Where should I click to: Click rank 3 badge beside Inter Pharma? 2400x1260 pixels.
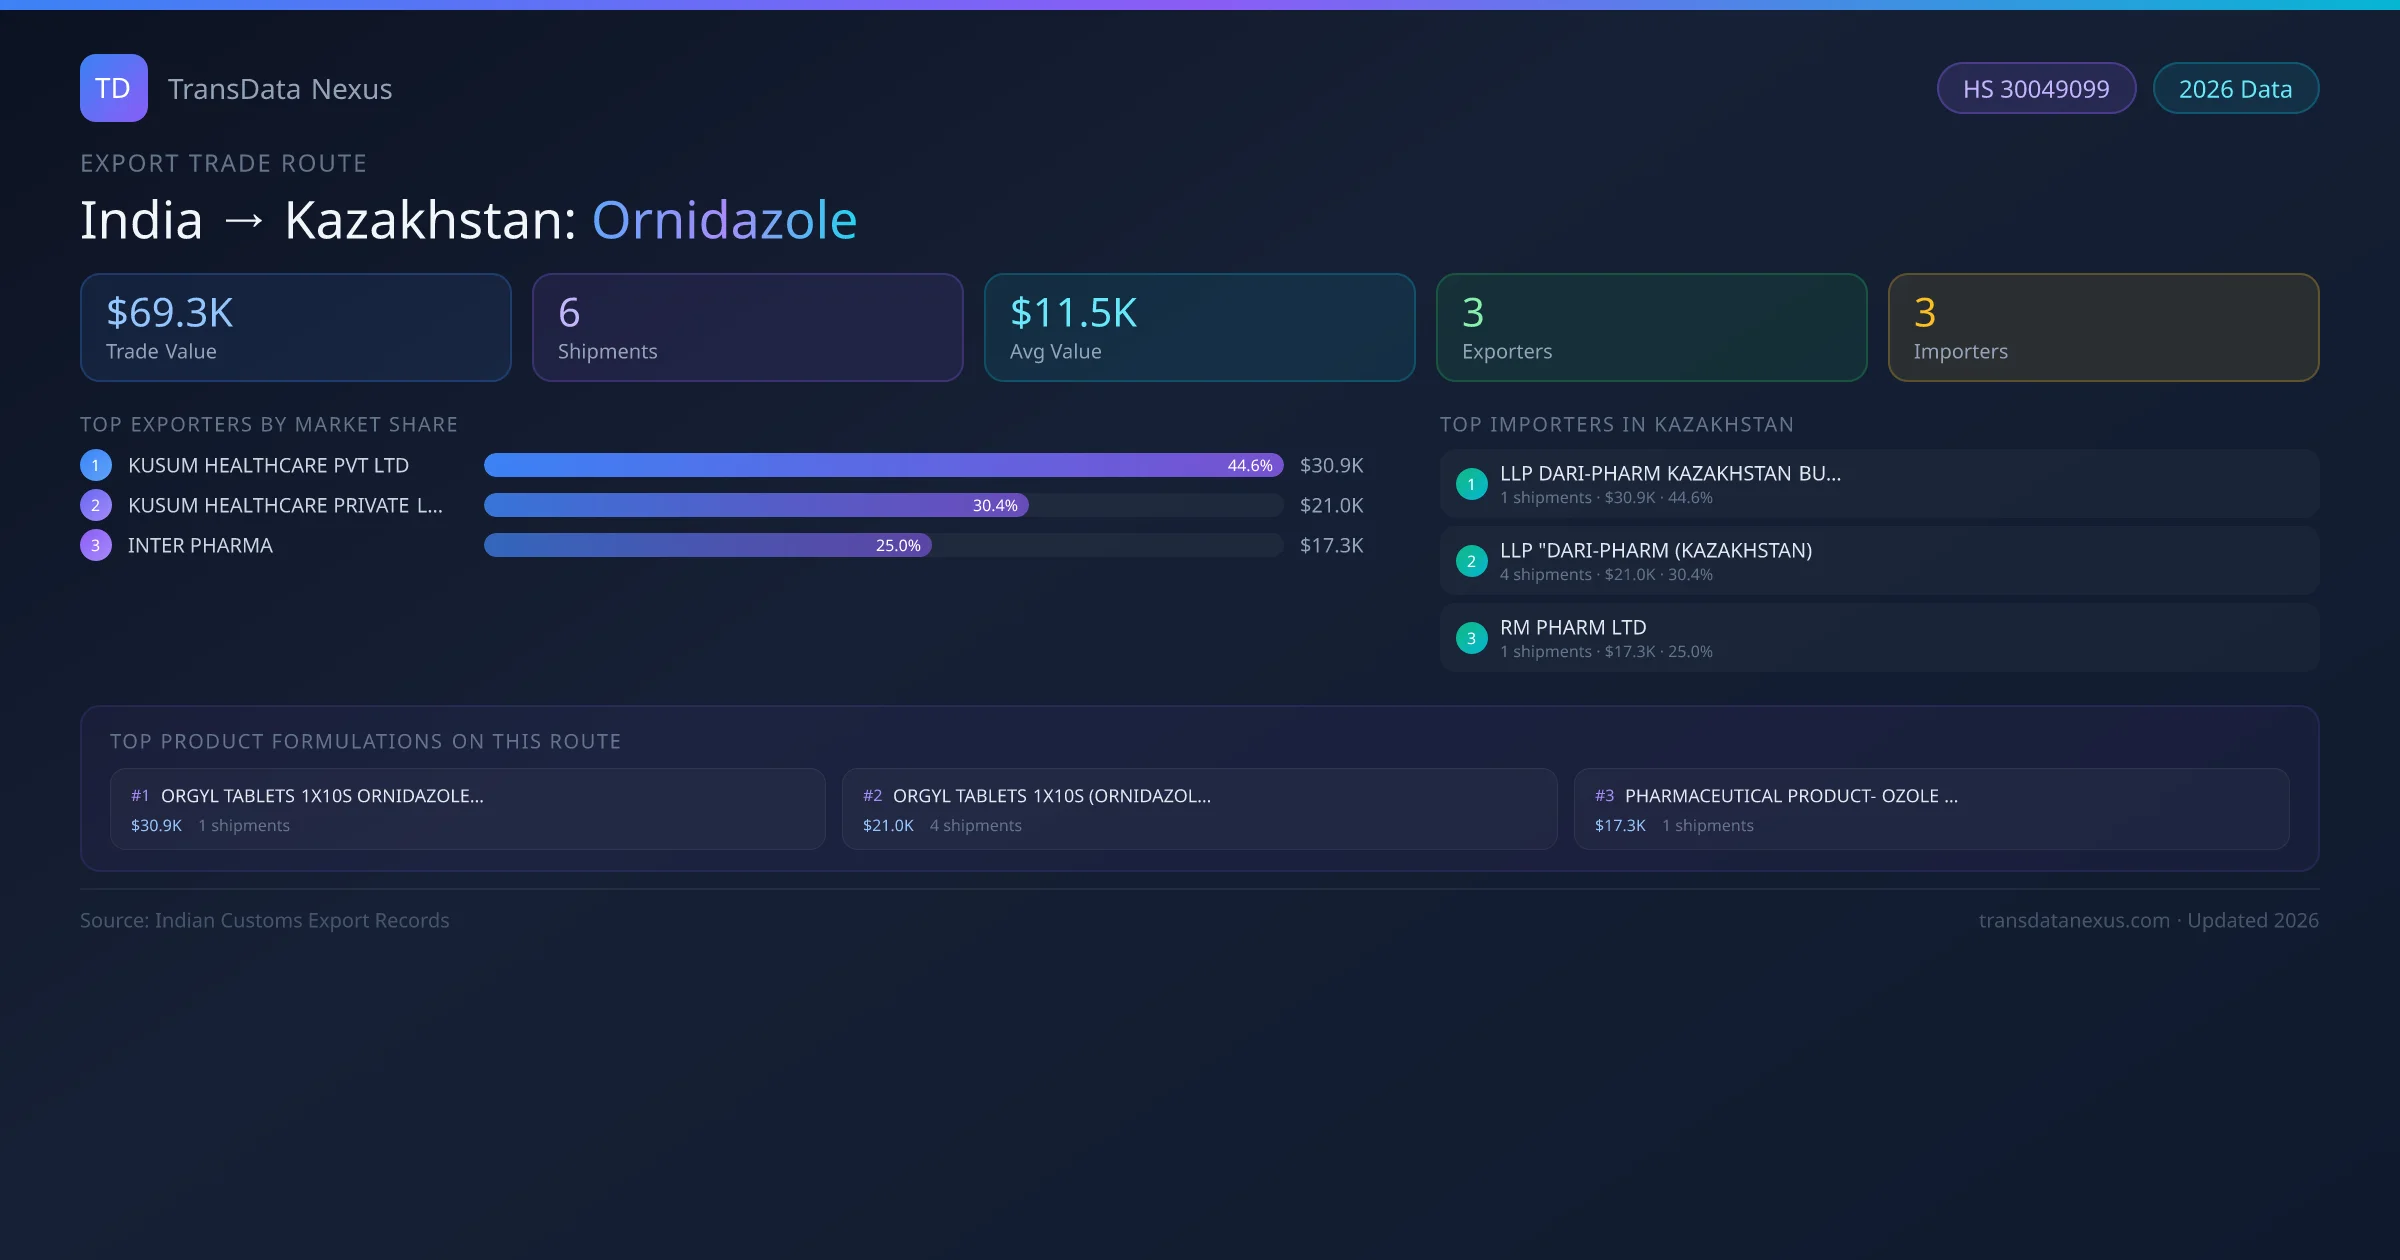pos(96,545)
